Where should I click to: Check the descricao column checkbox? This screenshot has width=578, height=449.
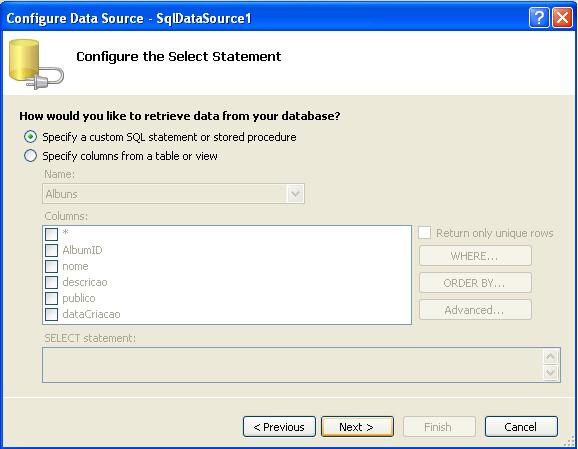click(51, 282)
